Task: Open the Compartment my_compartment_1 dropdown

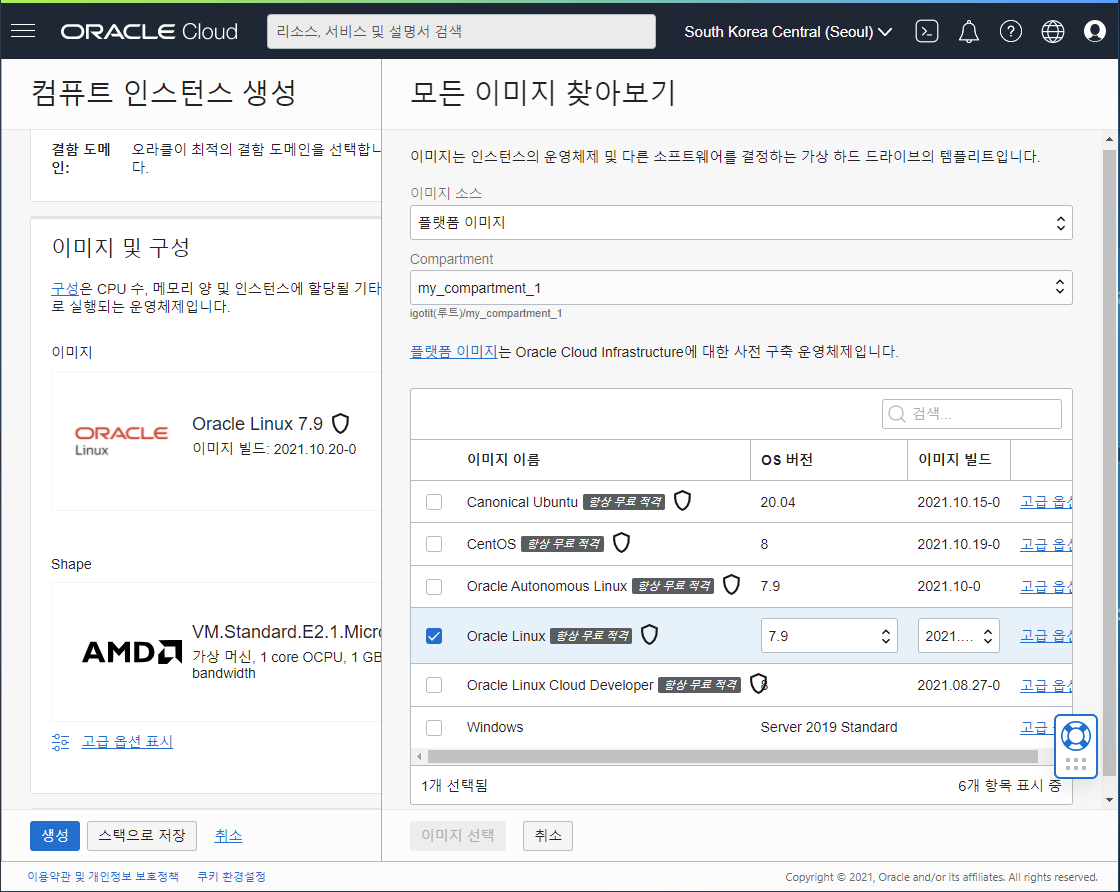Action: (x=741, y=287)
